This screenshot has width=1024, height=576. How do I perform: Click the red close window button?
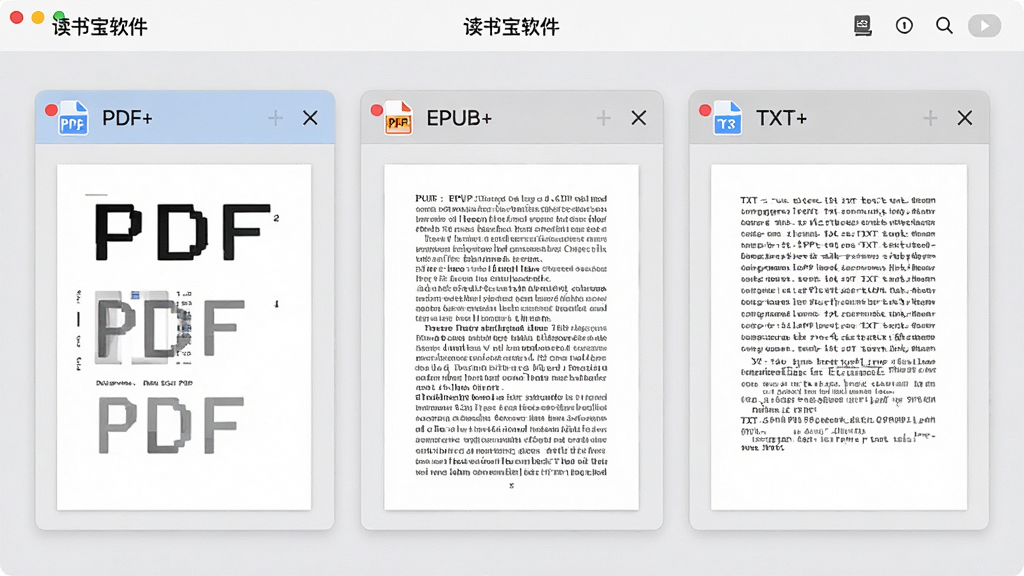(17, 18)
